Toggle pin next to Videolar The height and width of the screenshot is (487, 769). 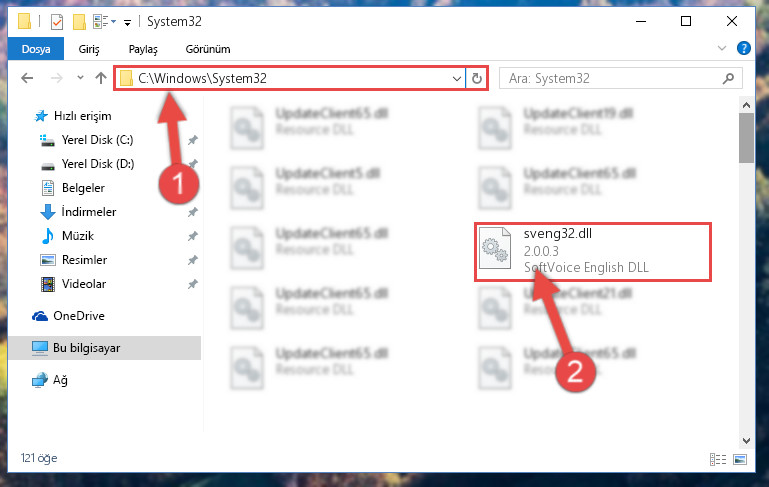point(193,284)
